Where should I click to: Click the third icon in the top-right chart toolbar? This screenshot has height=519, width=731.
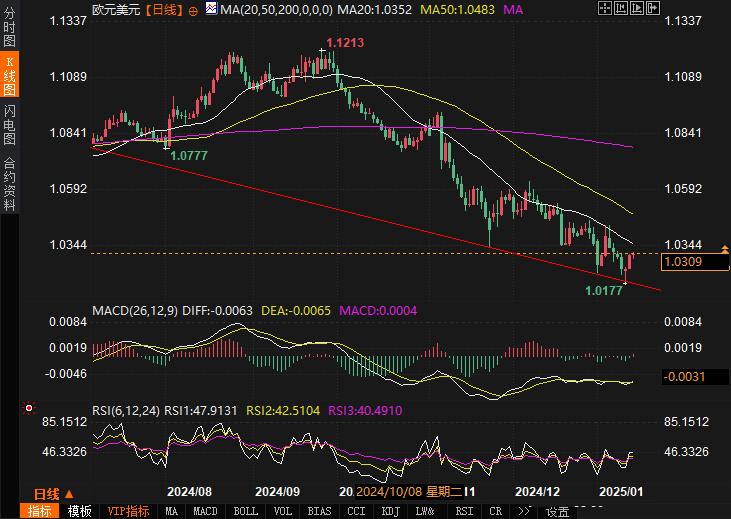coord(636,9)
